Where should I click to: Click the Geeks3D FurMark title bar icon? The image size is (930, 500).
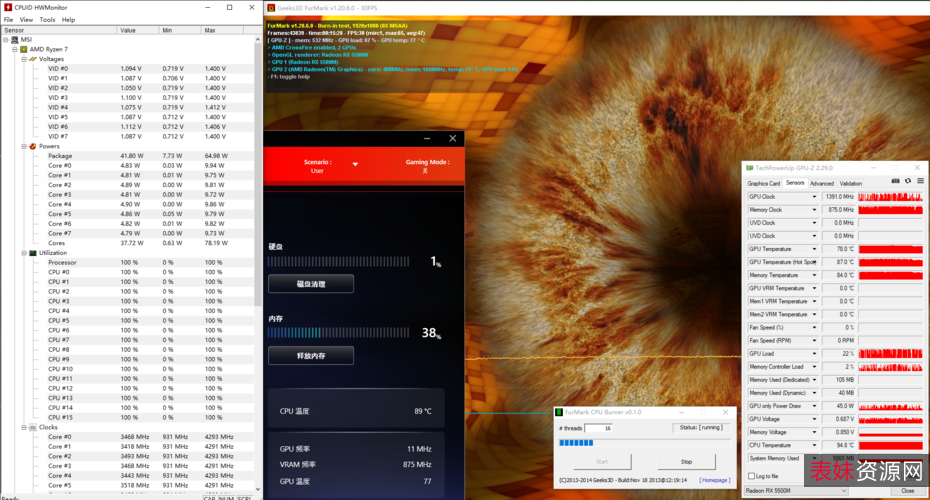click(271, 8)
